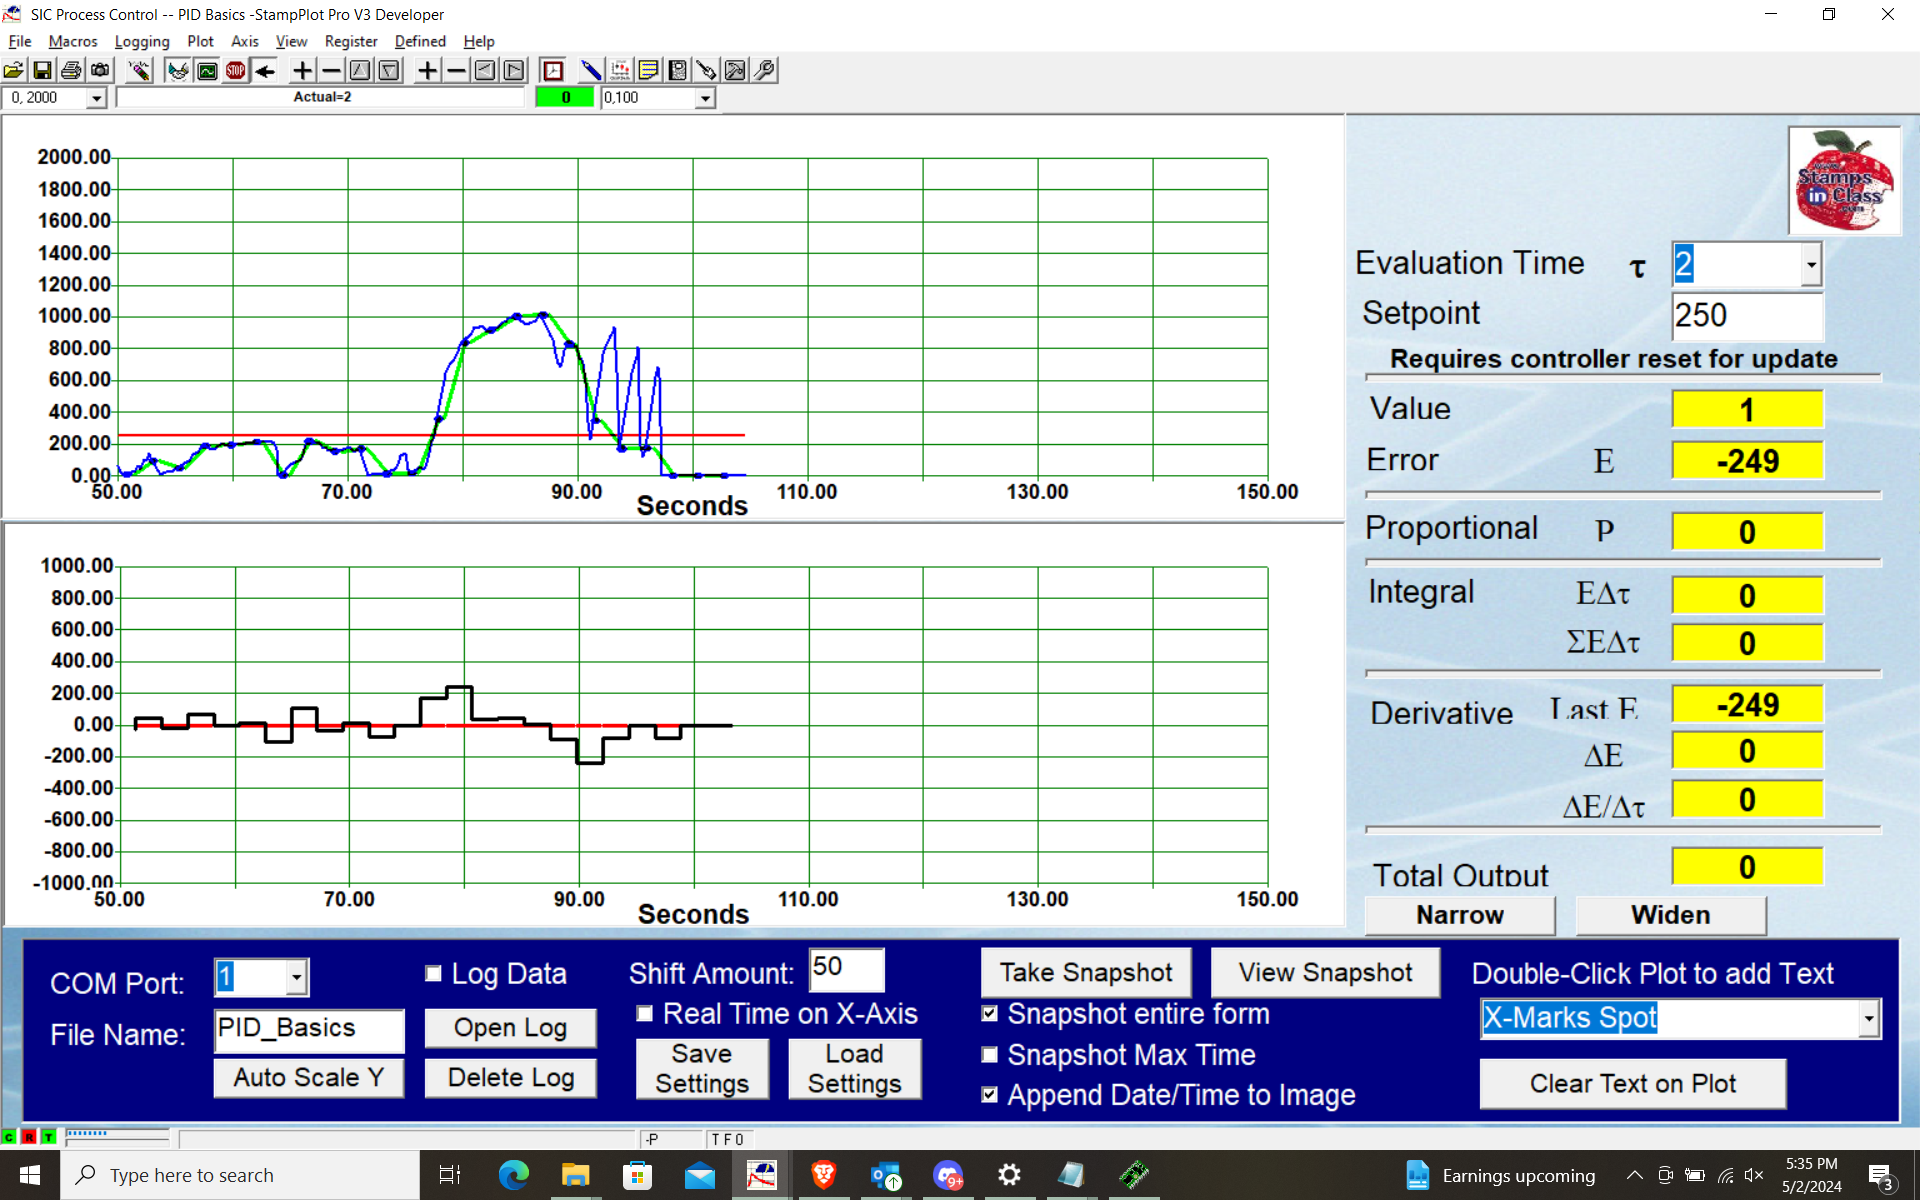Enable the Log Data checkbox
The image size is (1920, 1200).
pos(433,973)
